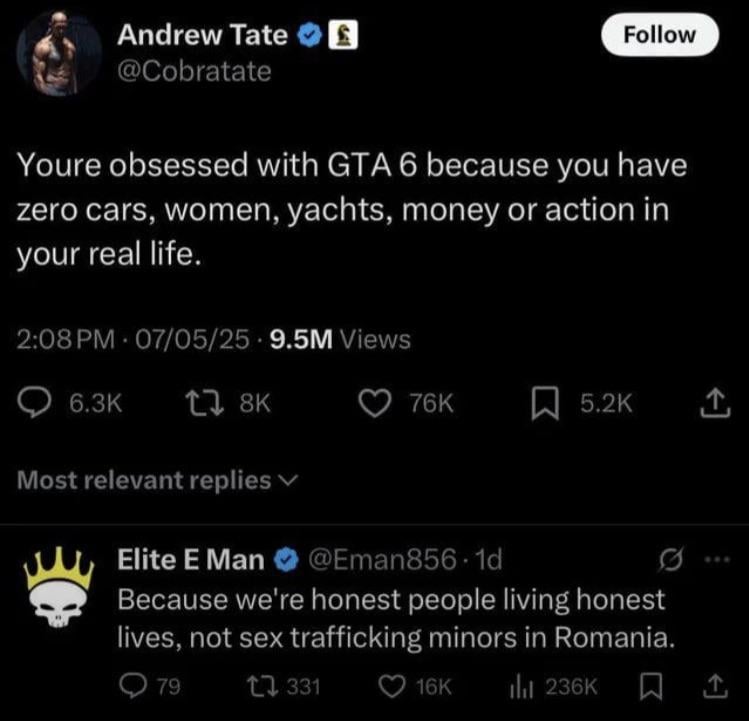Reply to Elite E Man's comment

click(131, 687)
